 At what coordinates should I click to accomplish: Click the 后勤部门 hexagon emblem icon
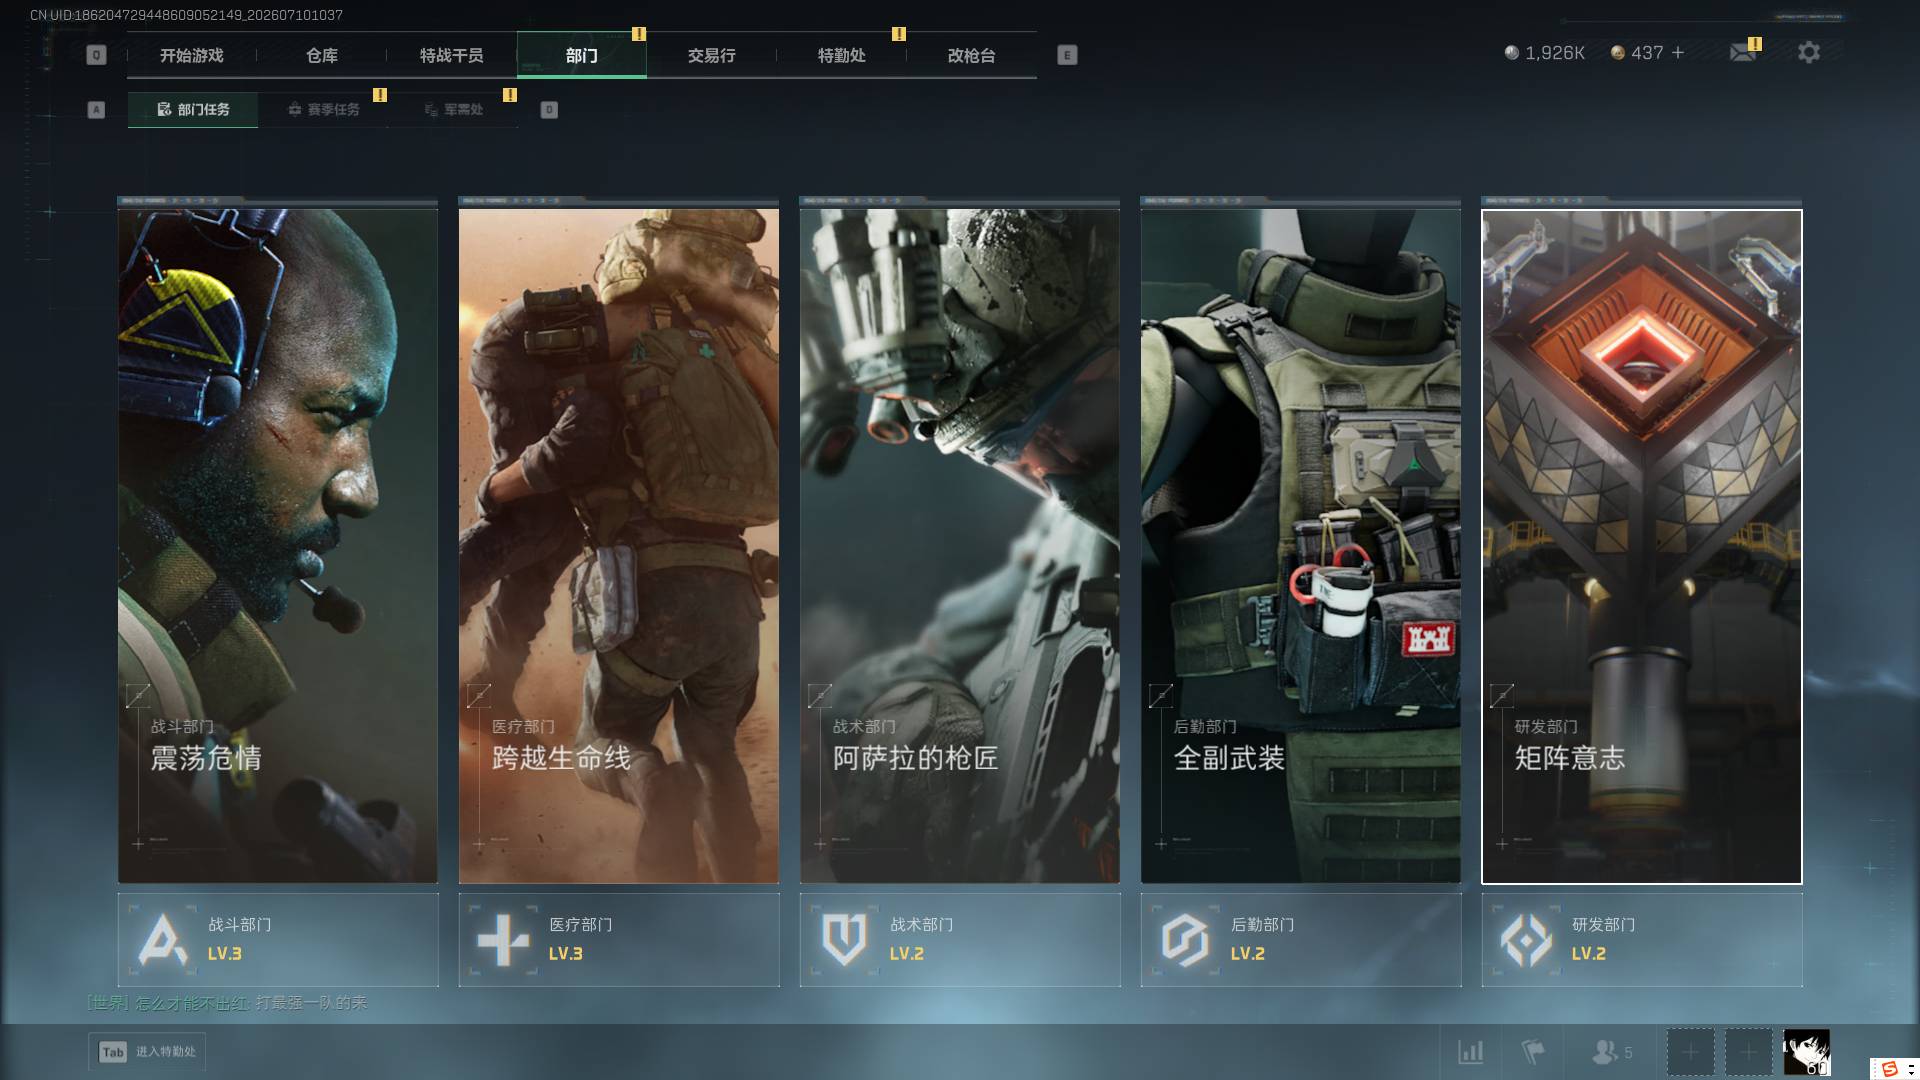click(1185, 939)
